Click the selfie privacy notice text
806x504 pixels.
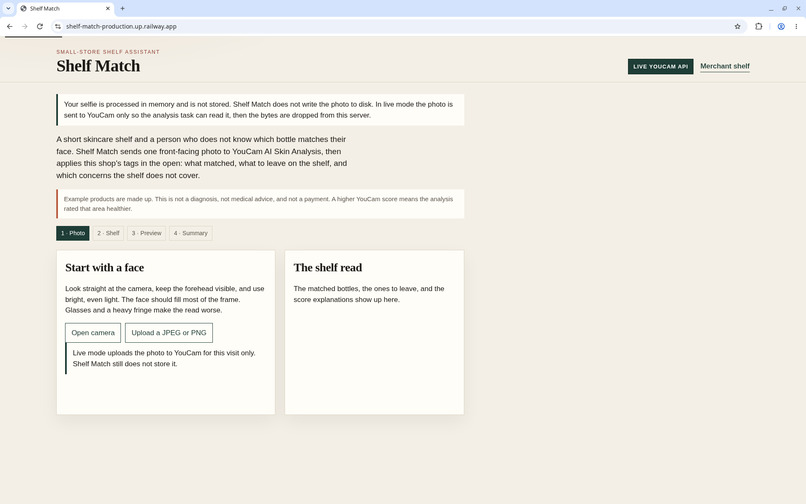[258, 110]
